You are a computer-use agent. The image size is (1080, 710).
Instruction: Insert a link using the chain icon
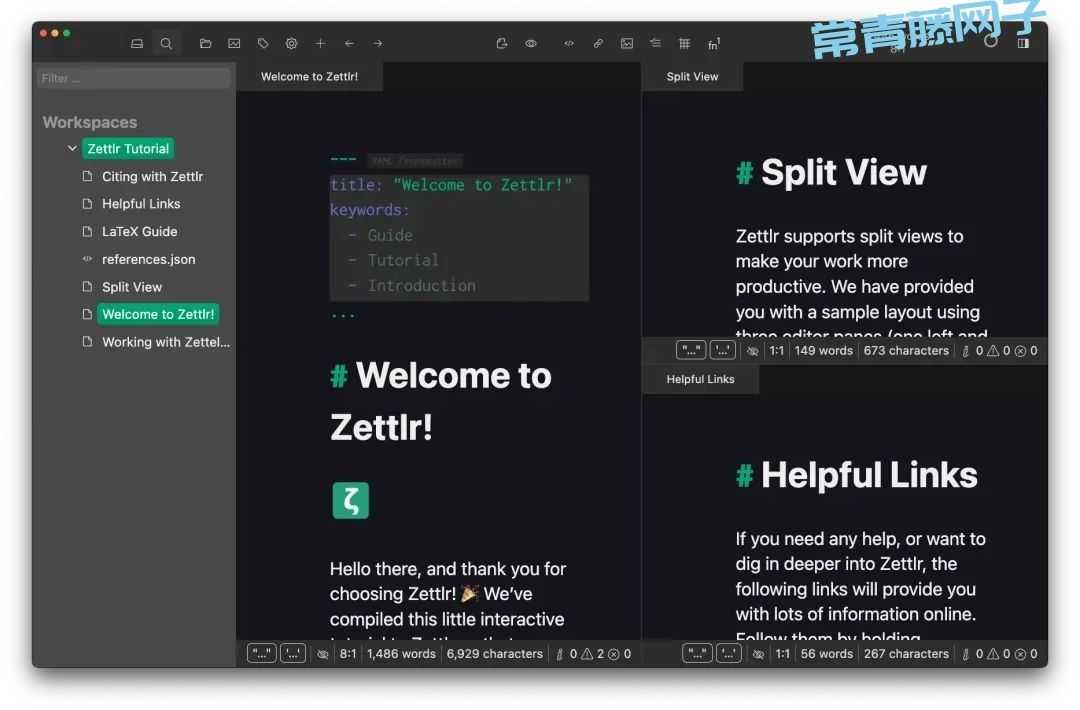coord(598,43)
